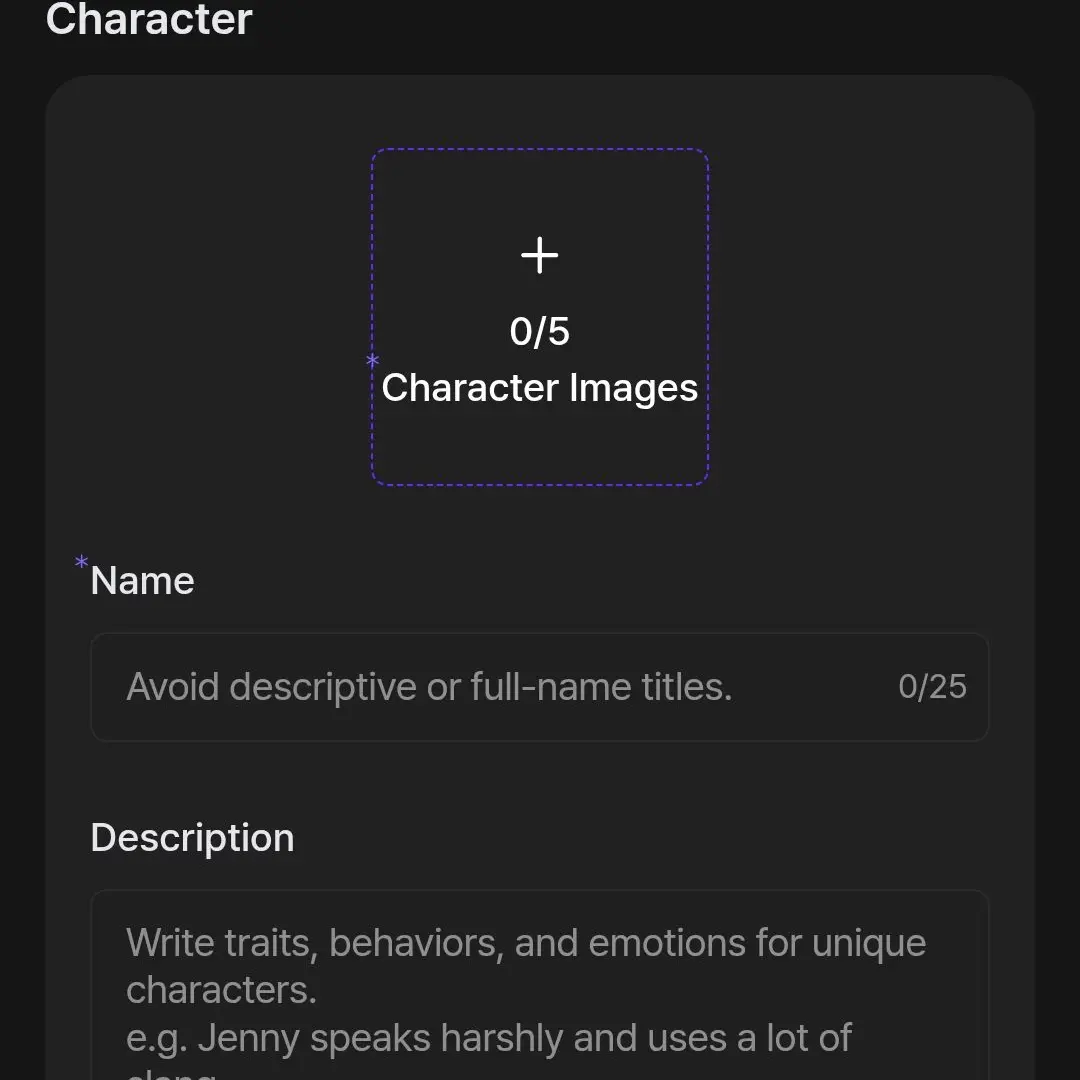Click the "characters." line in Description box

tap(221, 990)
